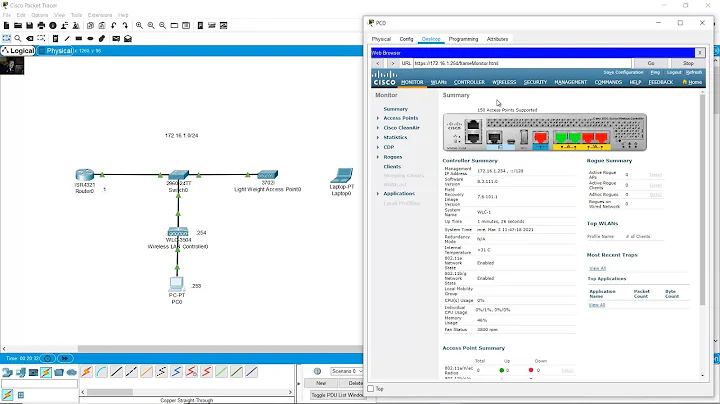Click Toggle PDU List Window button

click(x=337, y=395)
